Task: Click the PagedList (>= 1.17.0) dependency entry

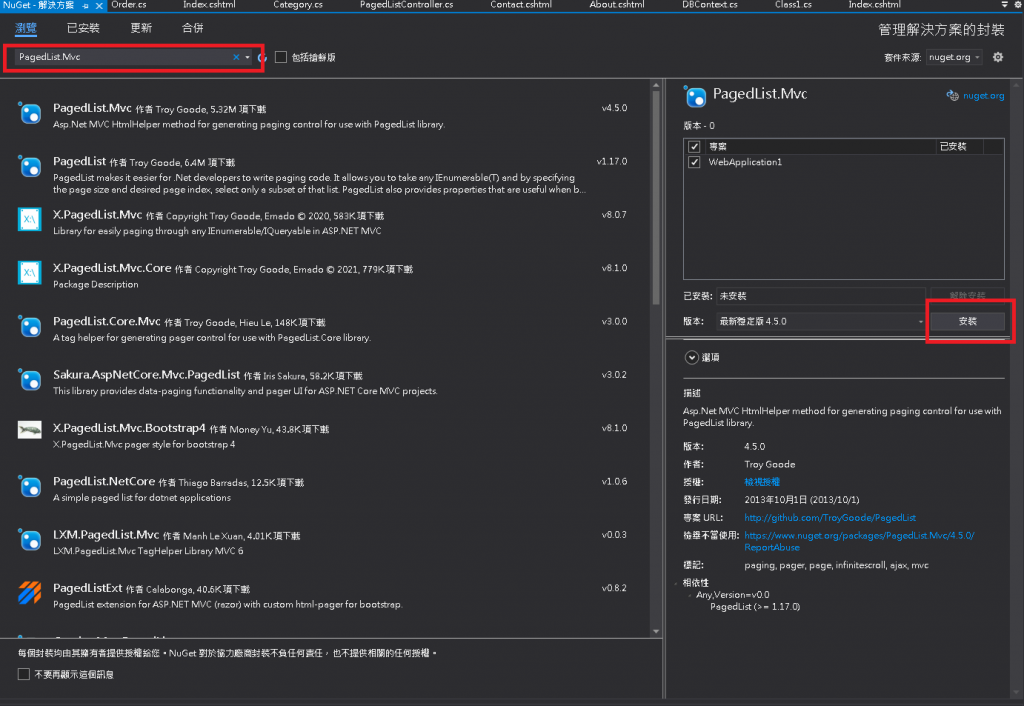Action: (x=755, y=607)
